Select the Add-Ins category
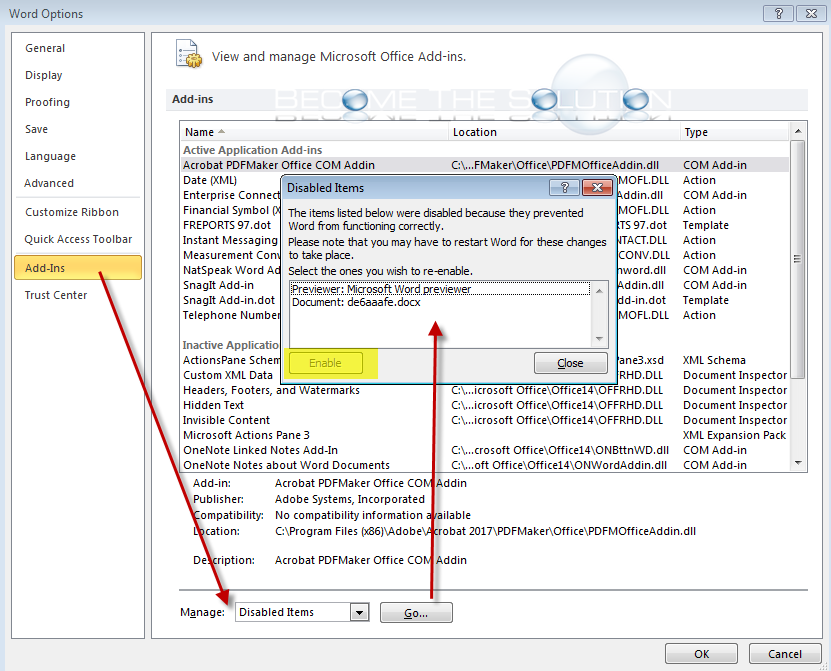 pyautogui.click(x=78, y=268)
